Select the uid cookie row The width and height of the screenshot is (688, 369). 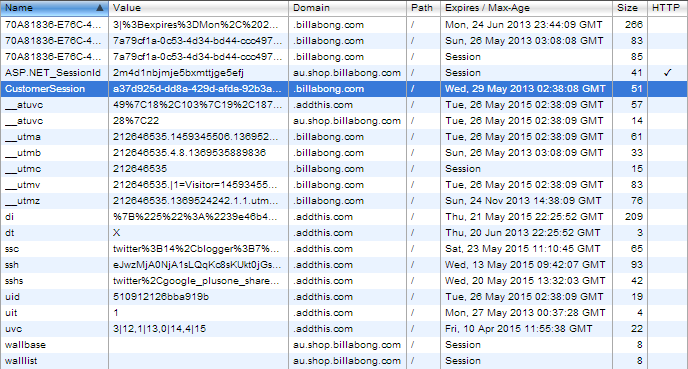[x=344, y=297]
